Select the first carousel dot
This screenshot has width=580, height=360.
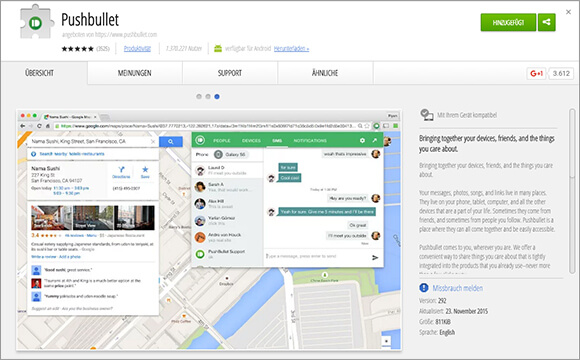199,97
